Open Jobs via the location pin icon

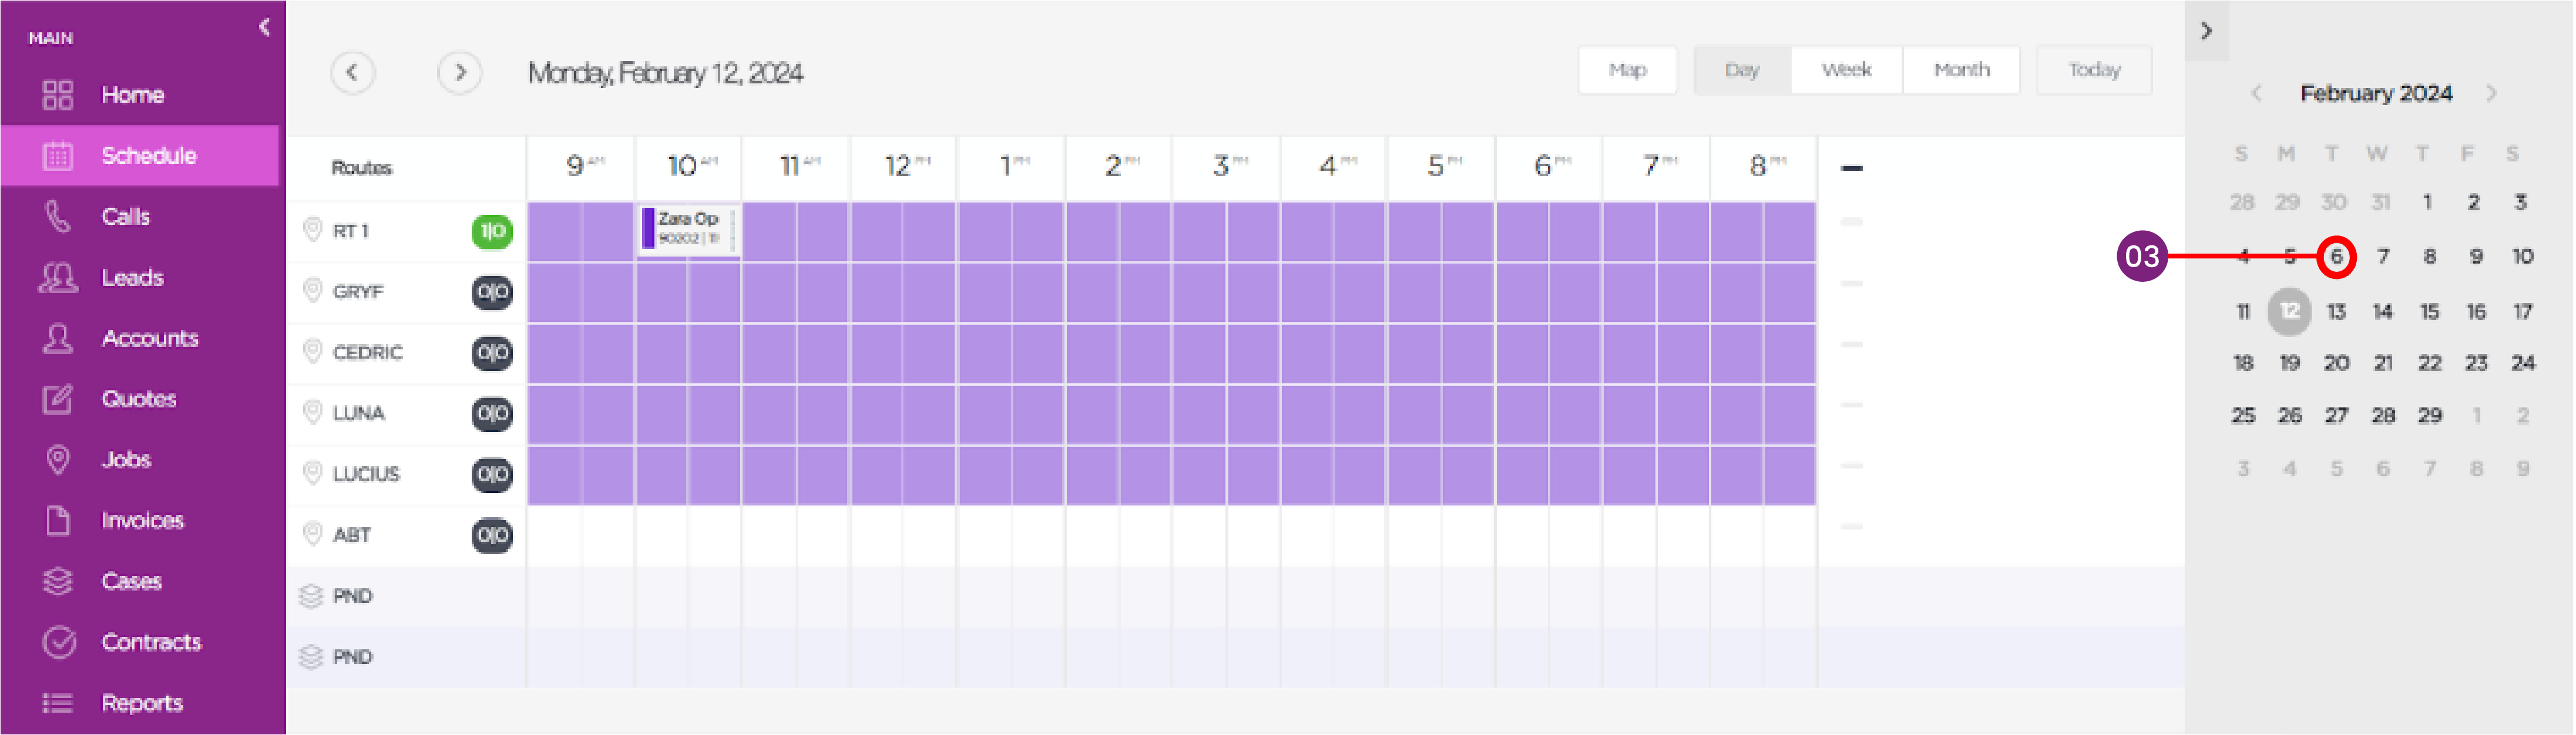[x=58, y=459]
